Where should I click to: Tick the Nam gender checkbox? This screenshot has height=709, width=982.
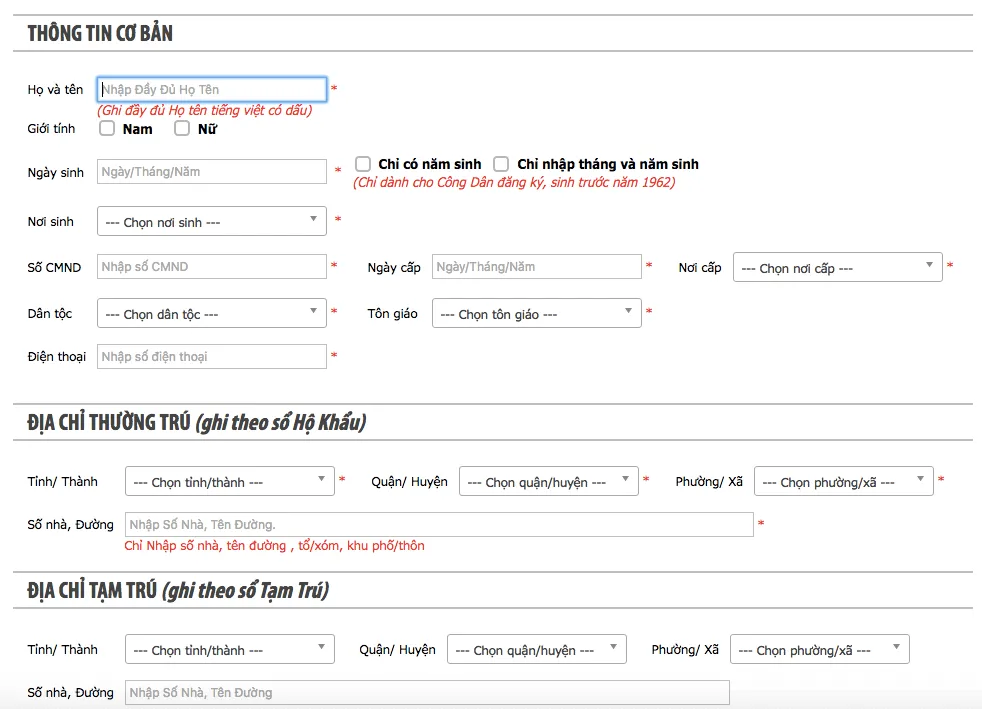pos(107,128)
